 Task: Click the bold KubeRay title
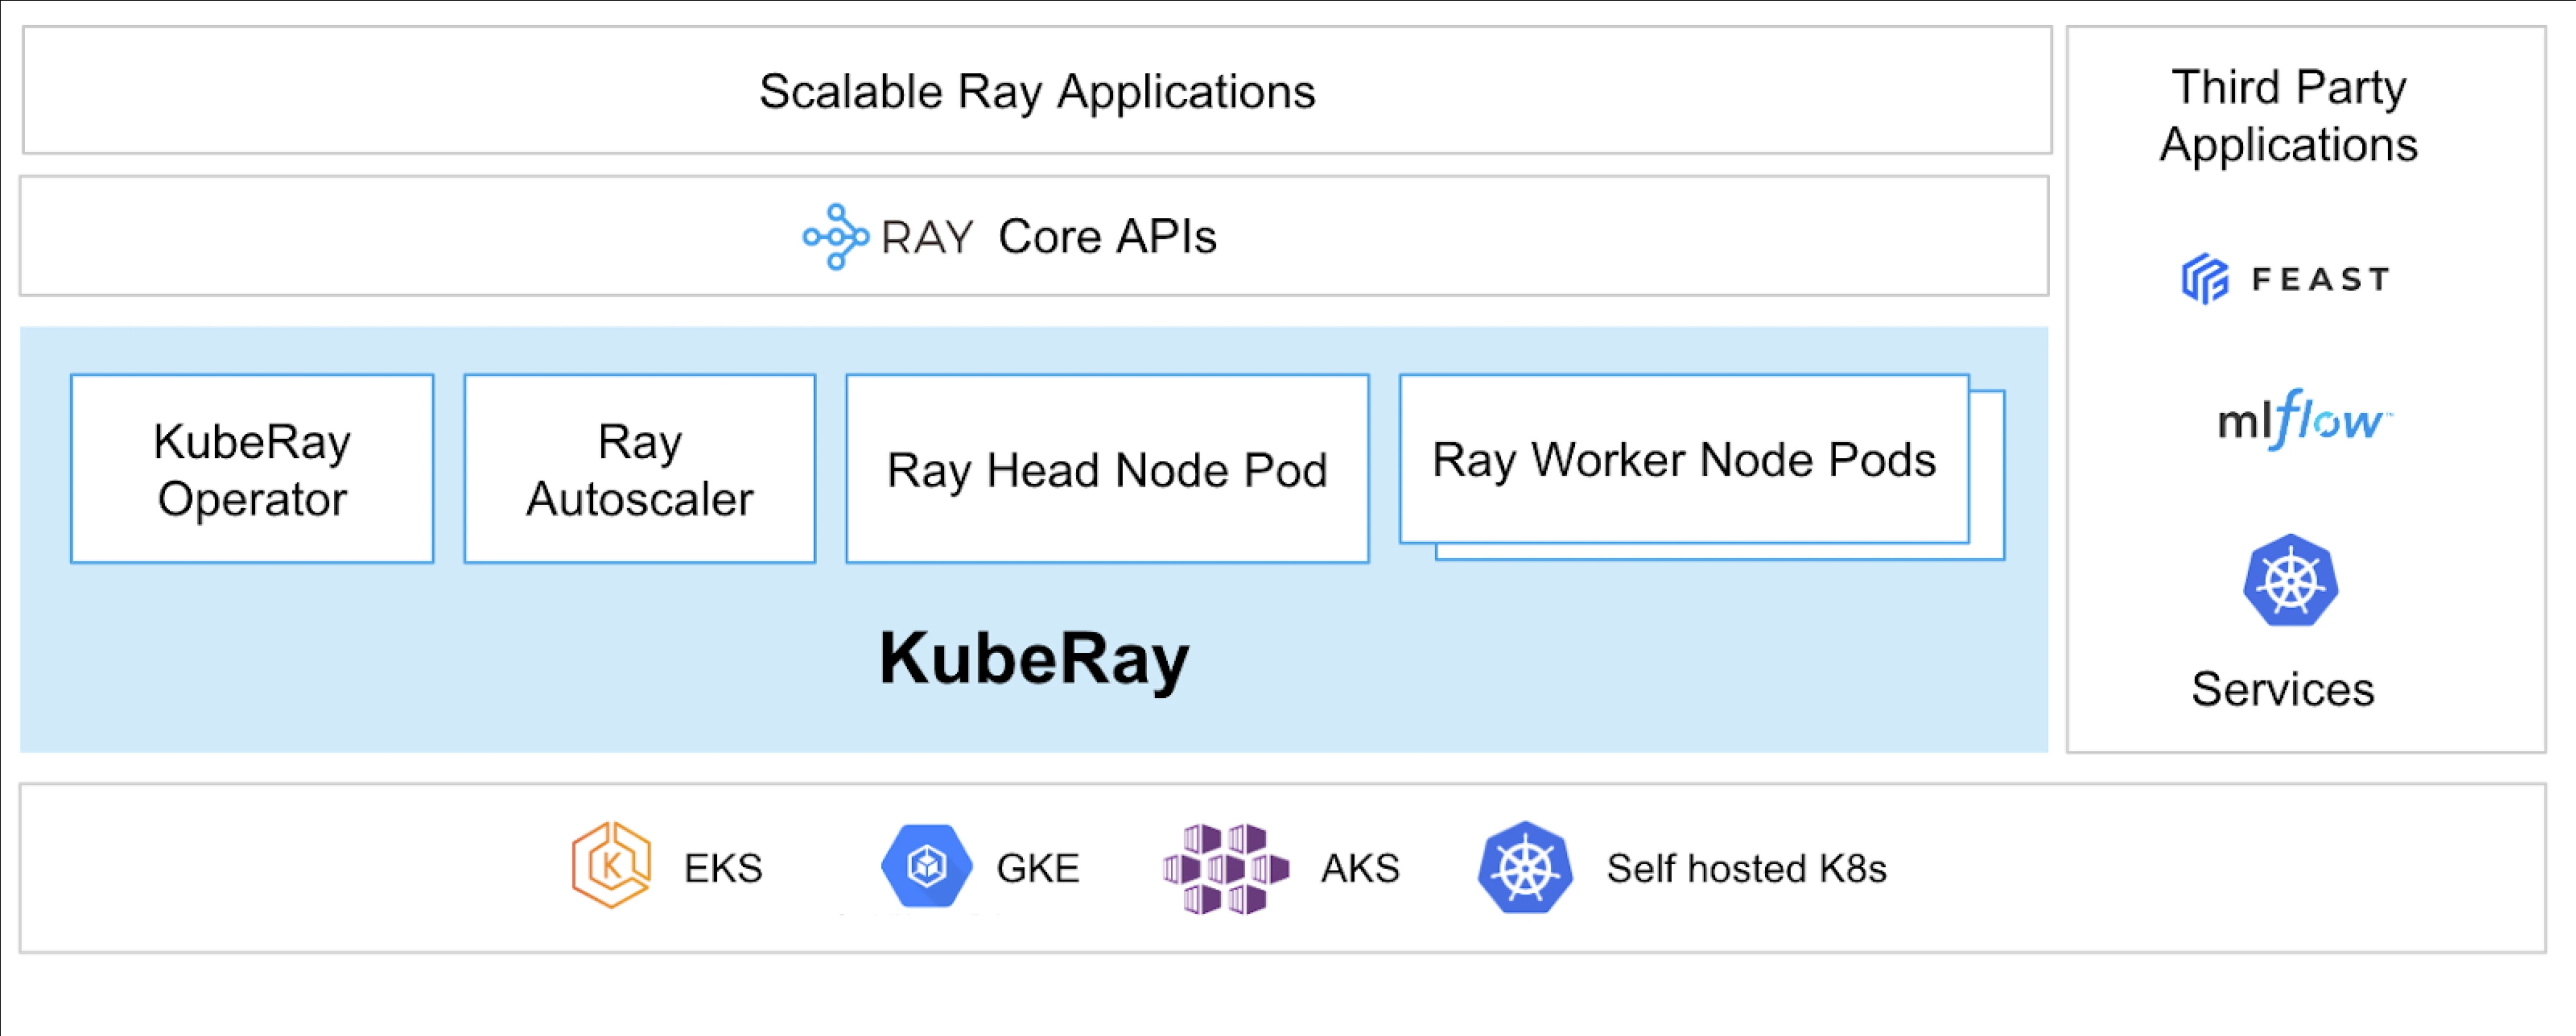[x=1034, y=658]
